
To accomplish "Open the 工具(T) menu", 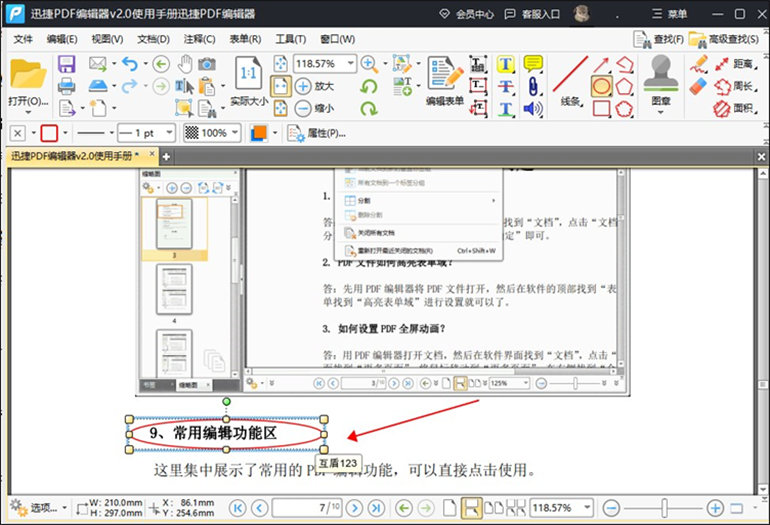I will (290, 39).
